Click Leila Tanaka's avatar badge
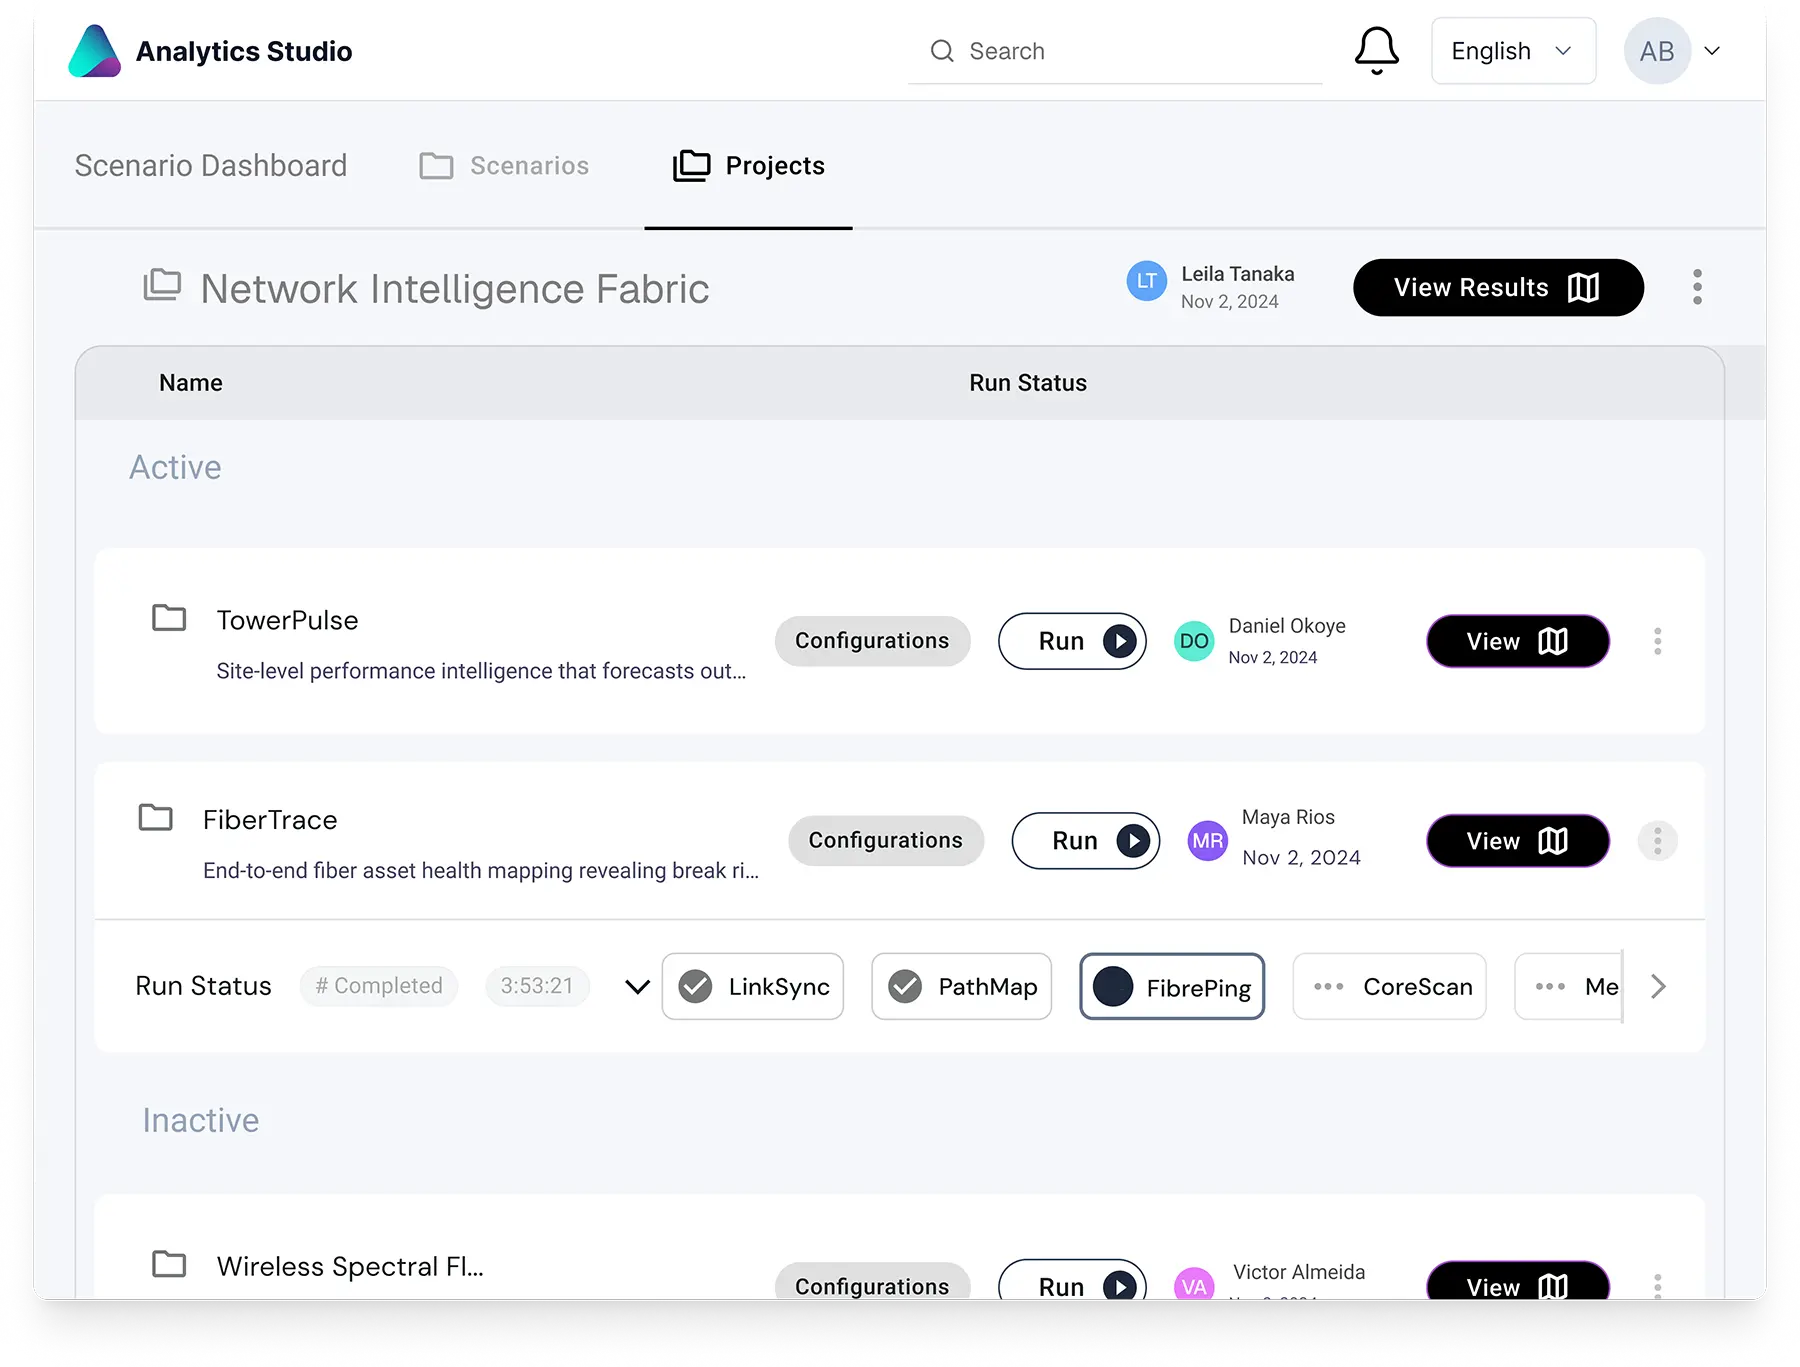Screen dimensions: 1800x1367 [1146, 282]
